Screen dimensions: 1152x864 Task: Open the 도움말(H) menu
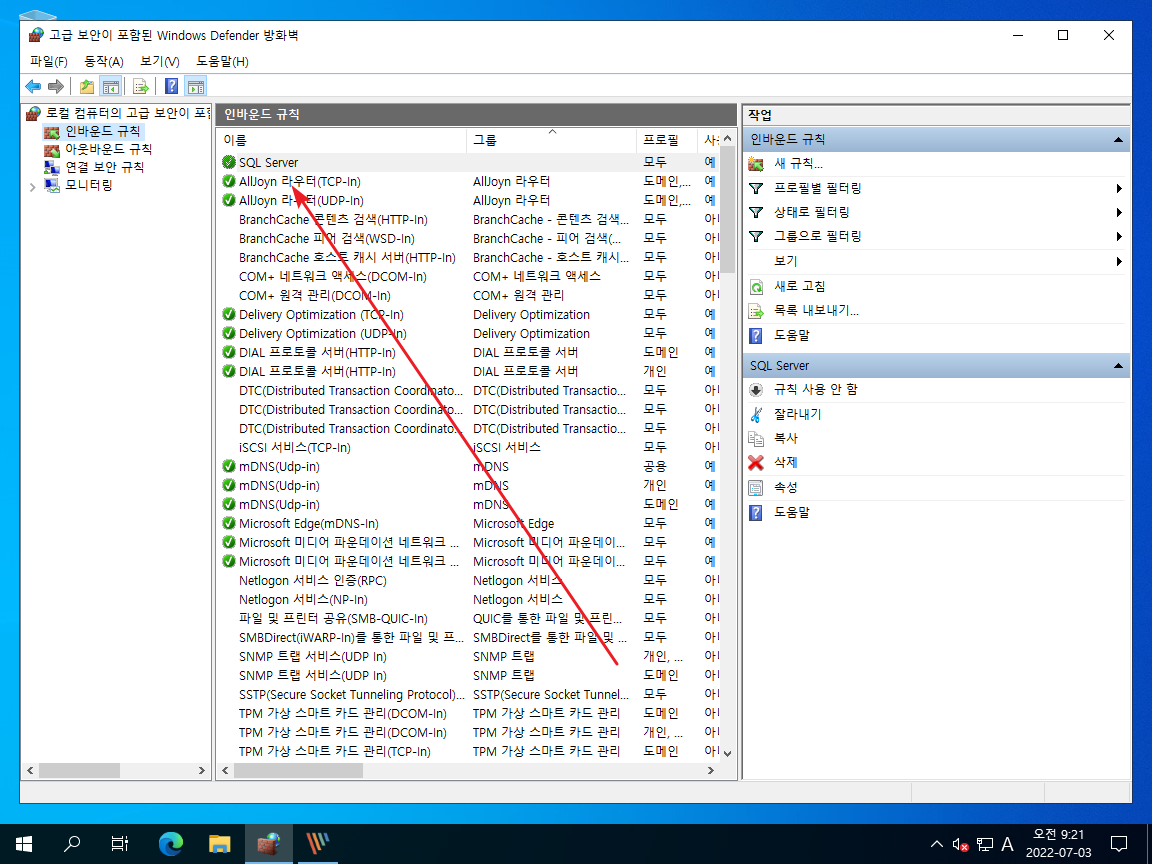(222, 62)
